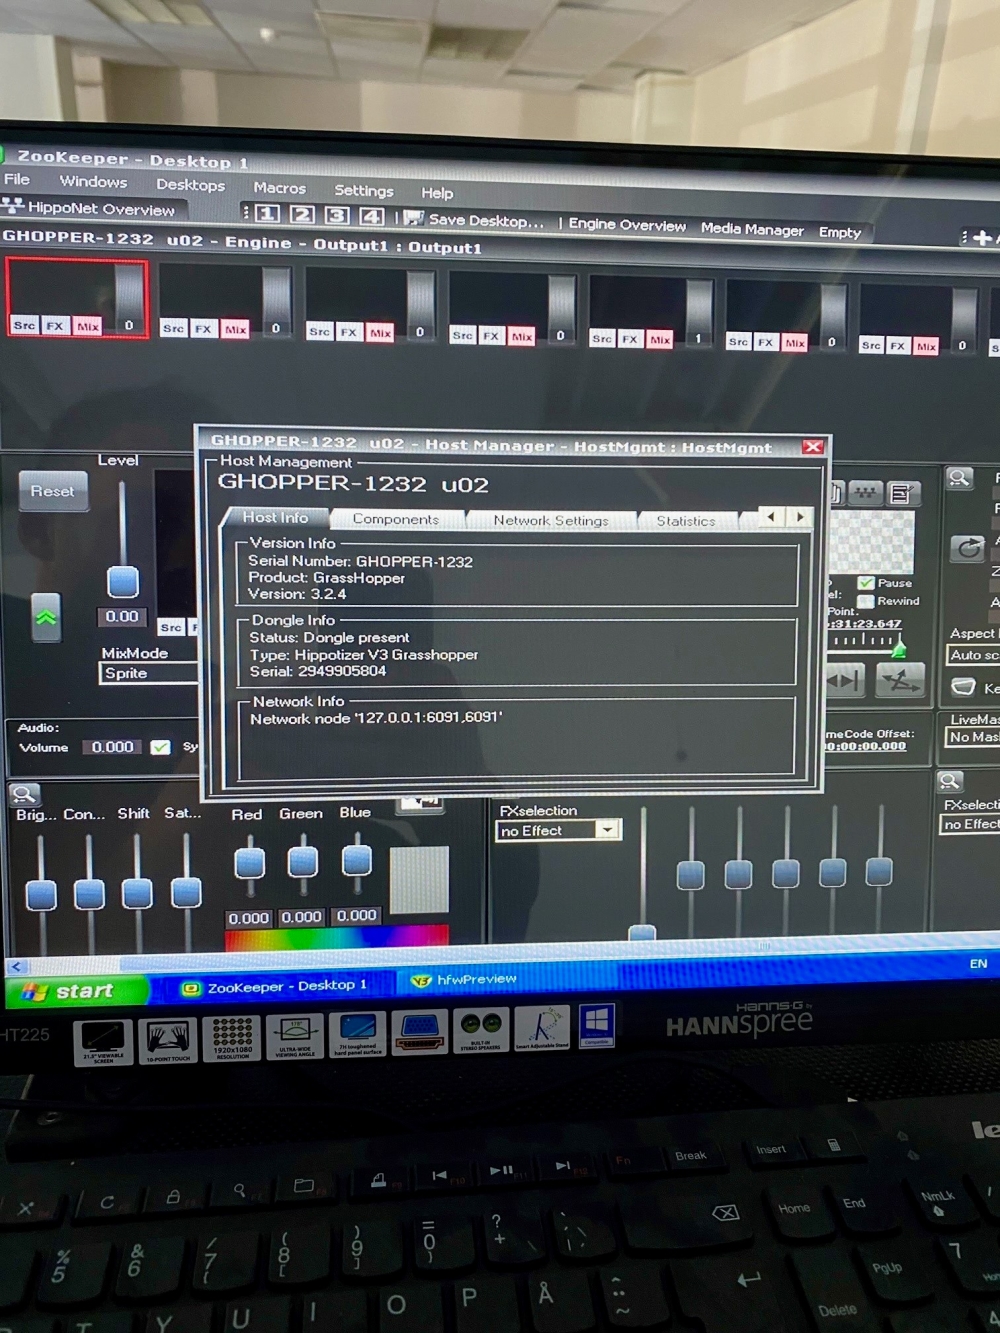Viewport: 1000px width, 1333px height.
Task: Click the rainbow color spectrum bar
Action: coord(336,937)
